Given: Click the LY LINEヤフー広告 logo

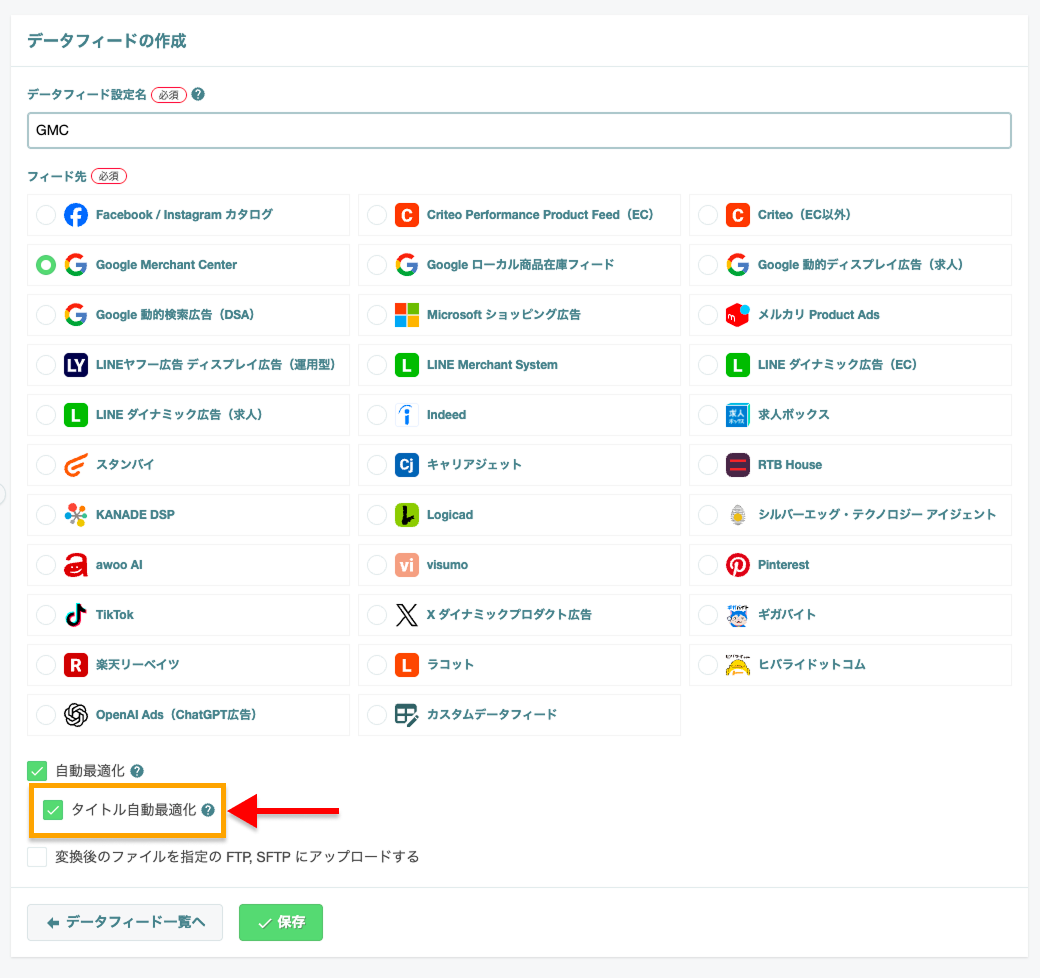Looking at the screenshot, I should point(76,365).
